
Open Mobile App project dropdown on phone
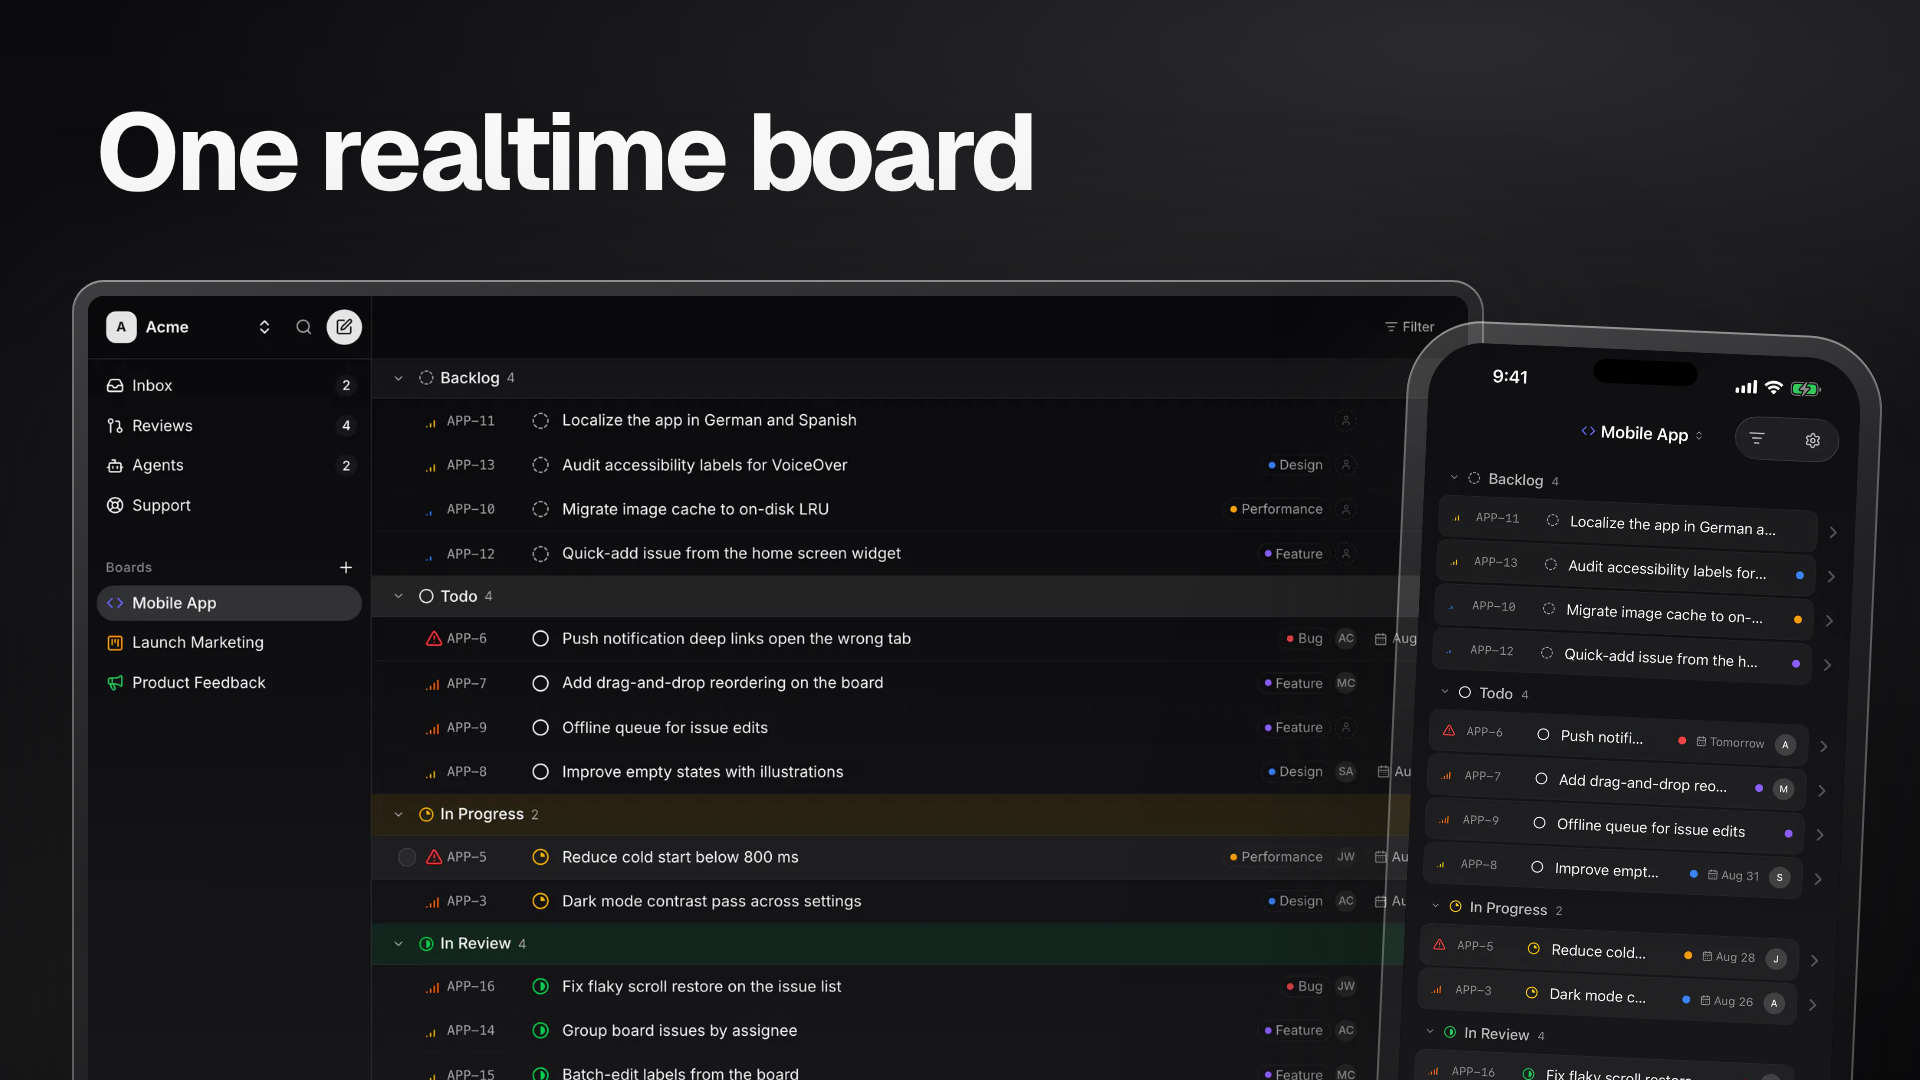point(1642,433)
